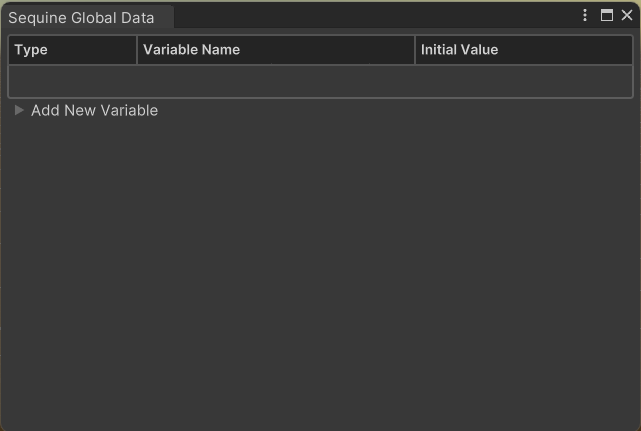Close the Sequine Global Data window
The image size is (641, 431).
point(627,16)
